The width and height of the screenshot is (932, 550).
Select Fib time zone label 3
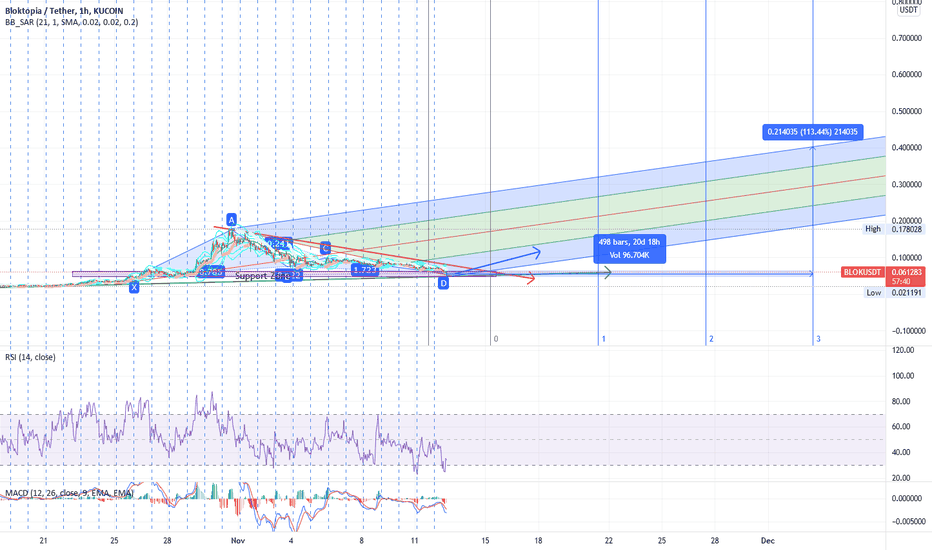pos(818,339)
